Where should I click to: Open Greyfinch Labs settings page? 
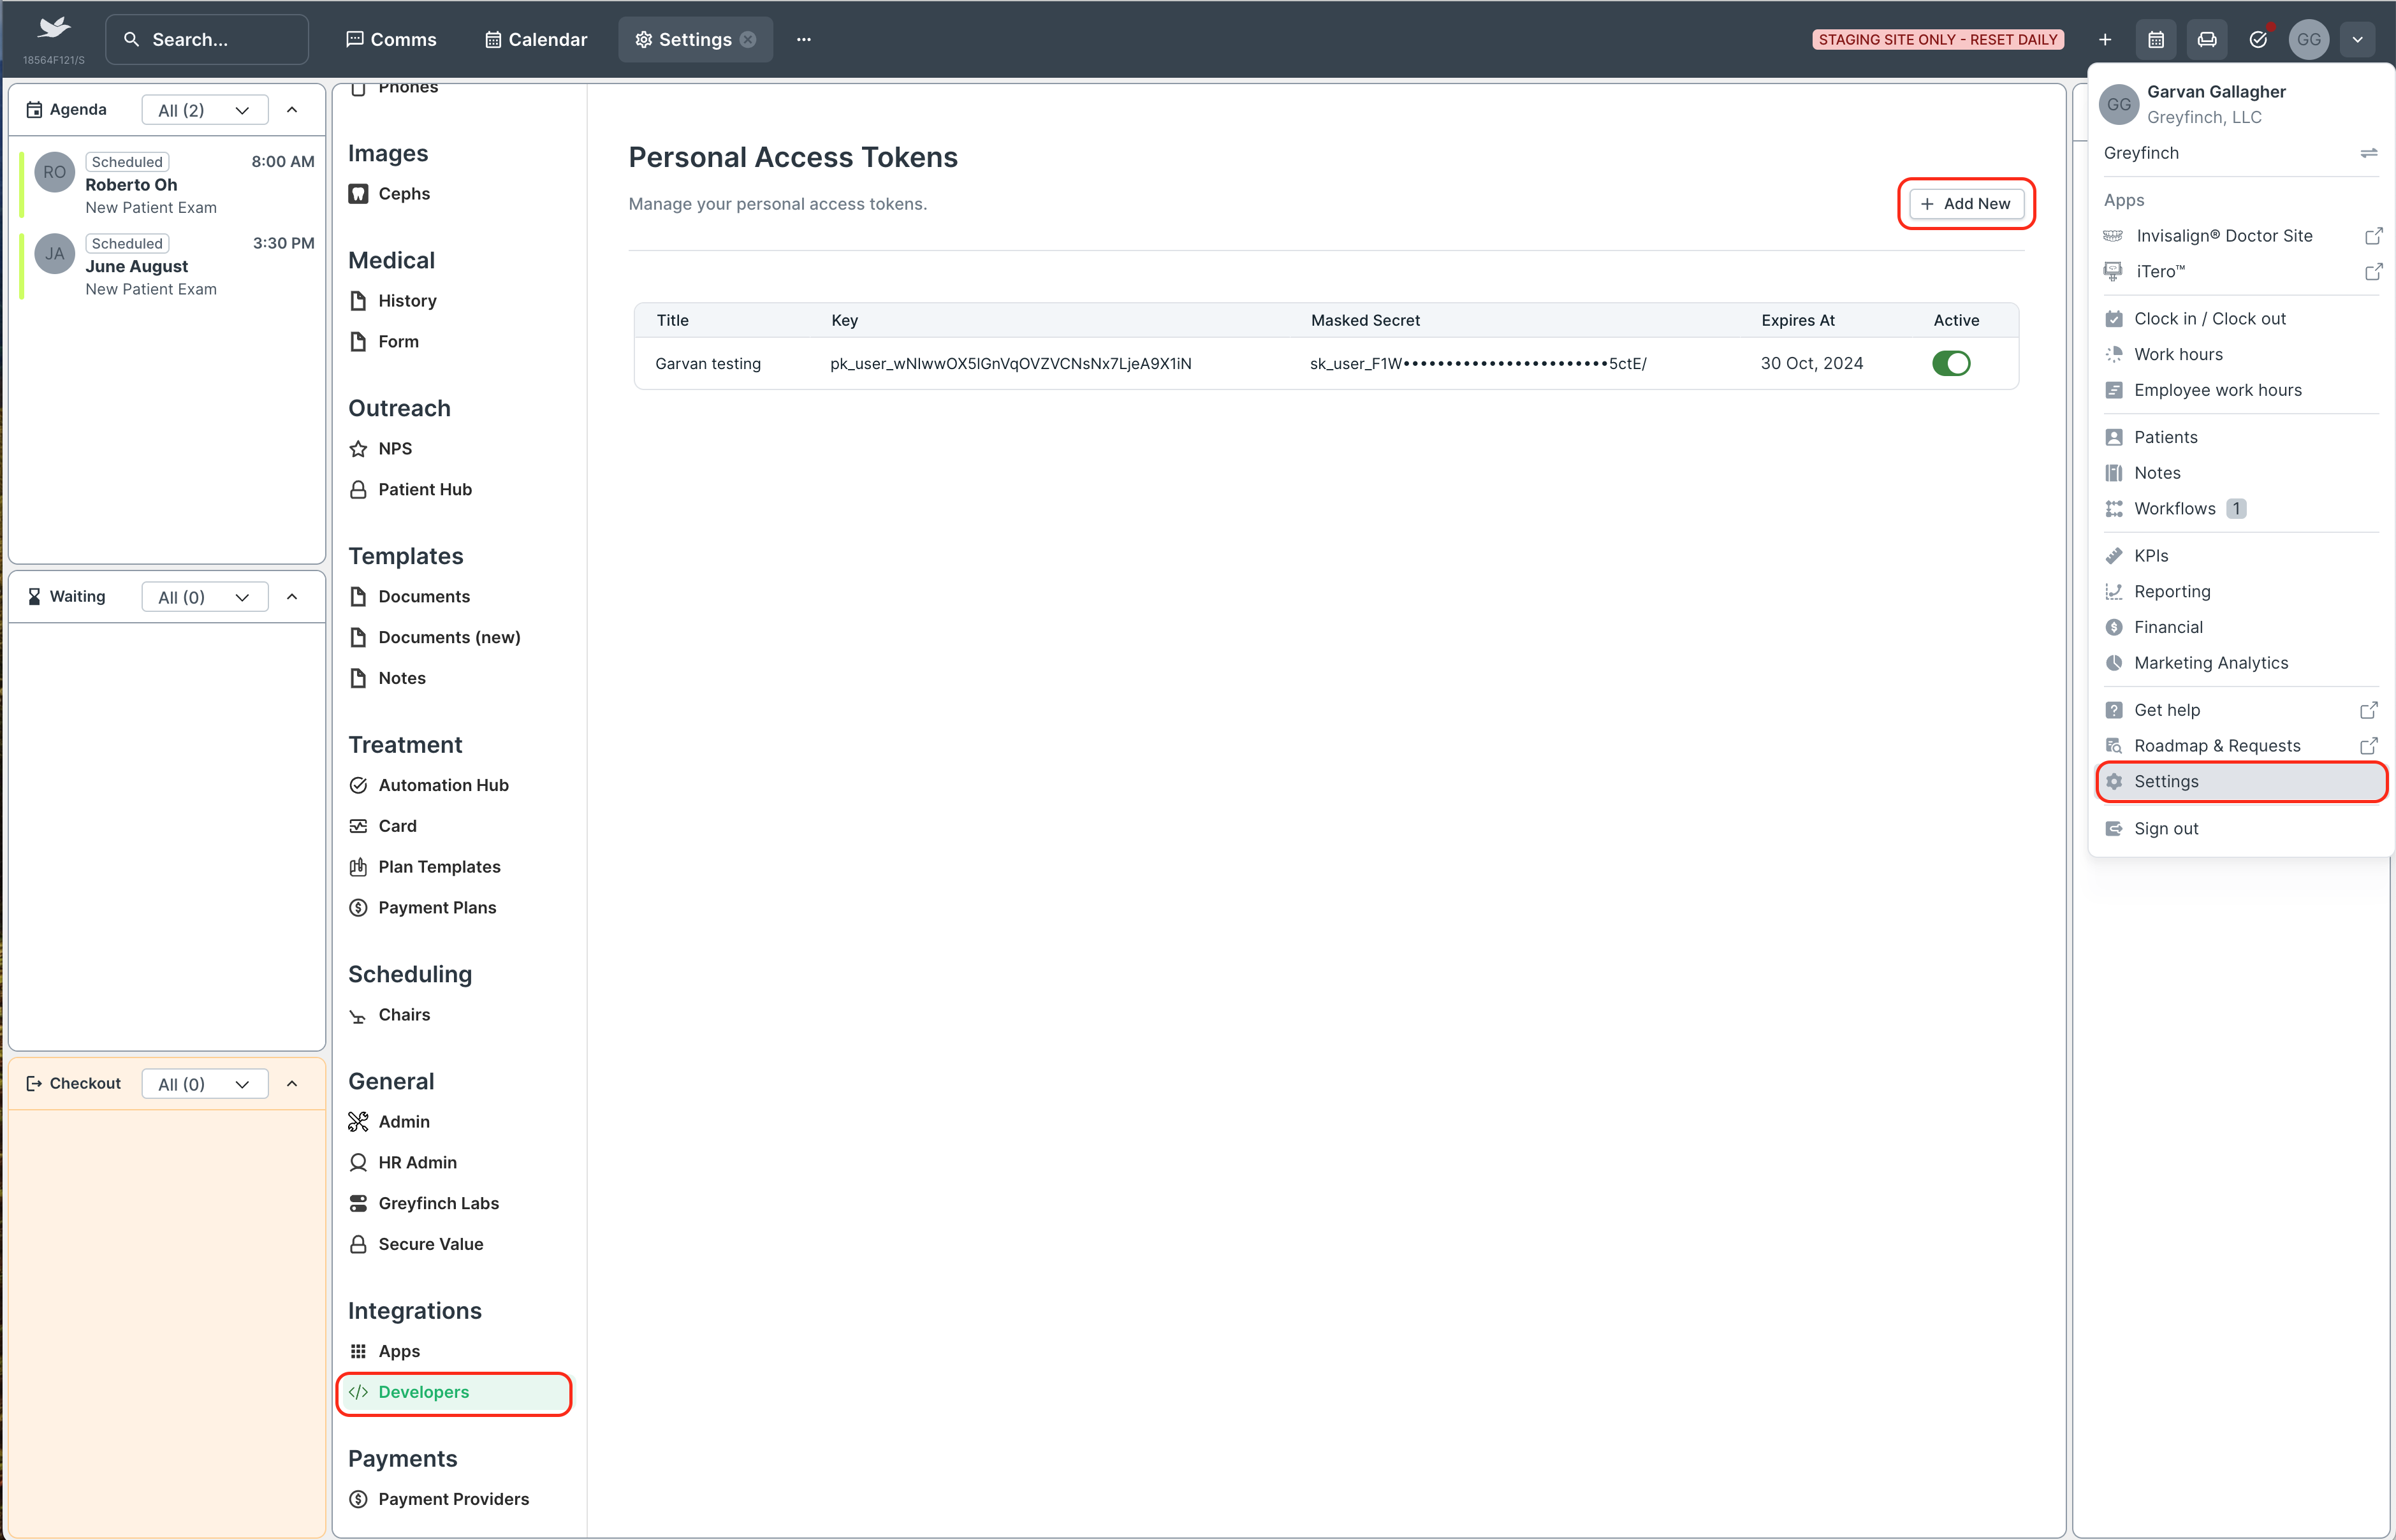(x=438, y=1203)
